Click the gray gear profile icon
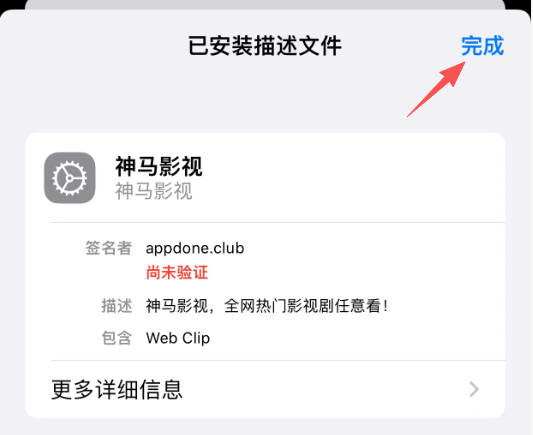The width and height of the screenshot is (533, 435). [70, 178]
